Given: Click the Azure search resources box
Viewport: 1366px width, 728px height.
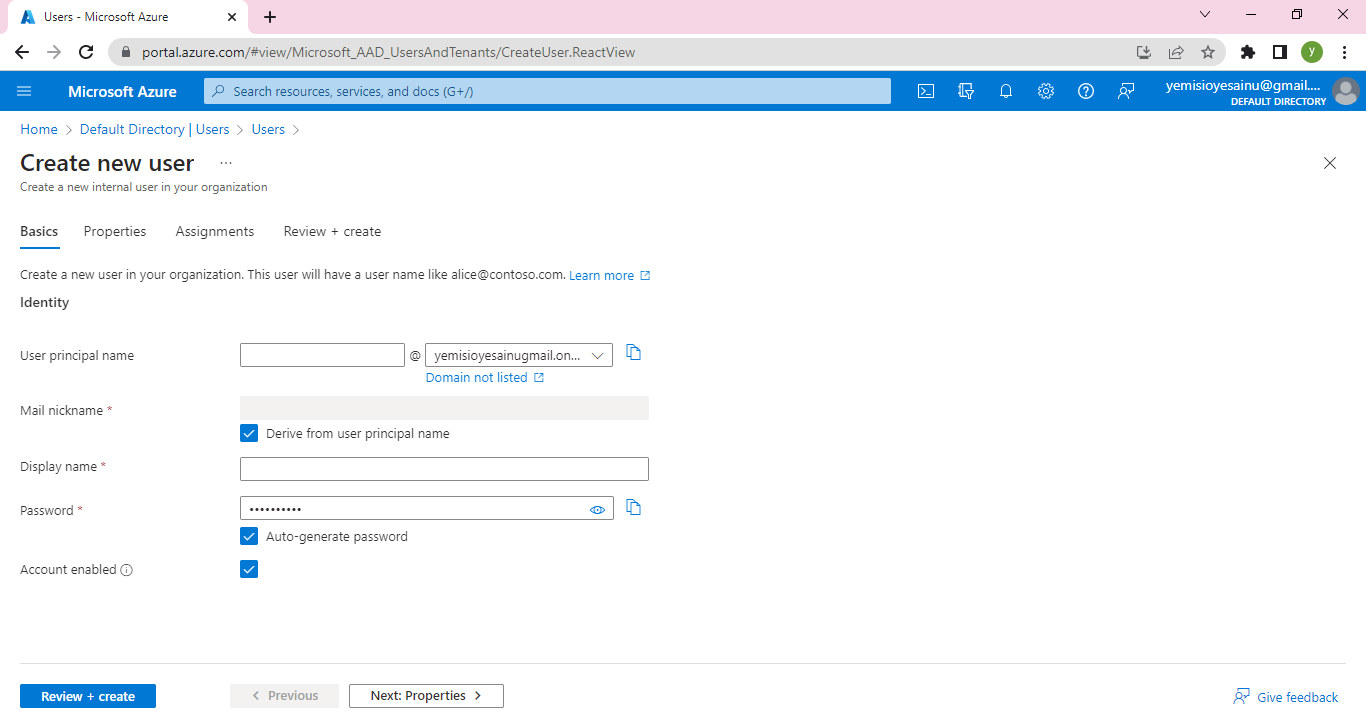Looking at the screenshot, I should 547,91.
